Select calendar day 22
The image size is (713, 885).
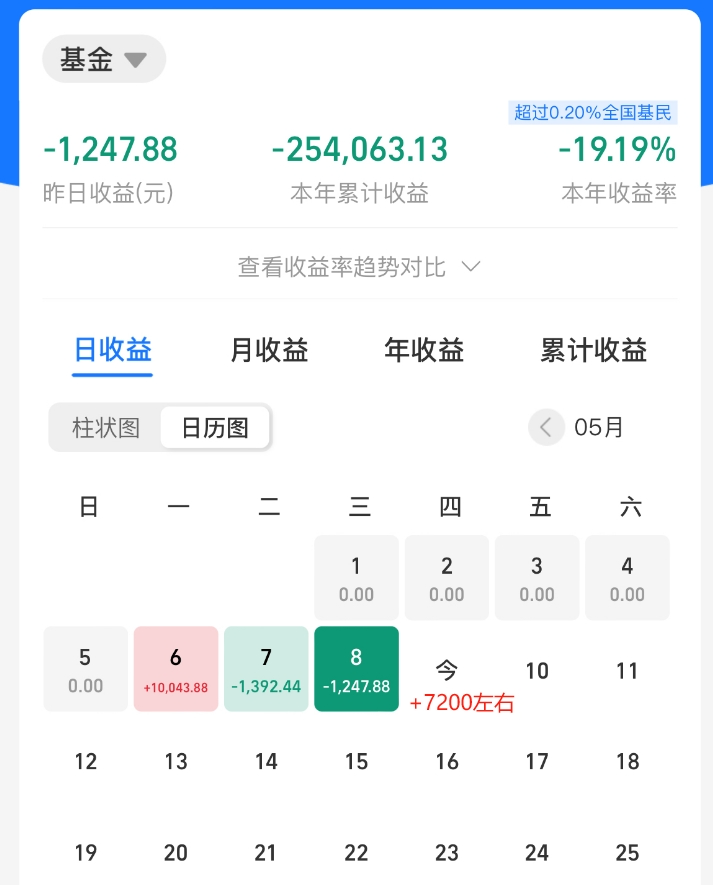point(356,852)
